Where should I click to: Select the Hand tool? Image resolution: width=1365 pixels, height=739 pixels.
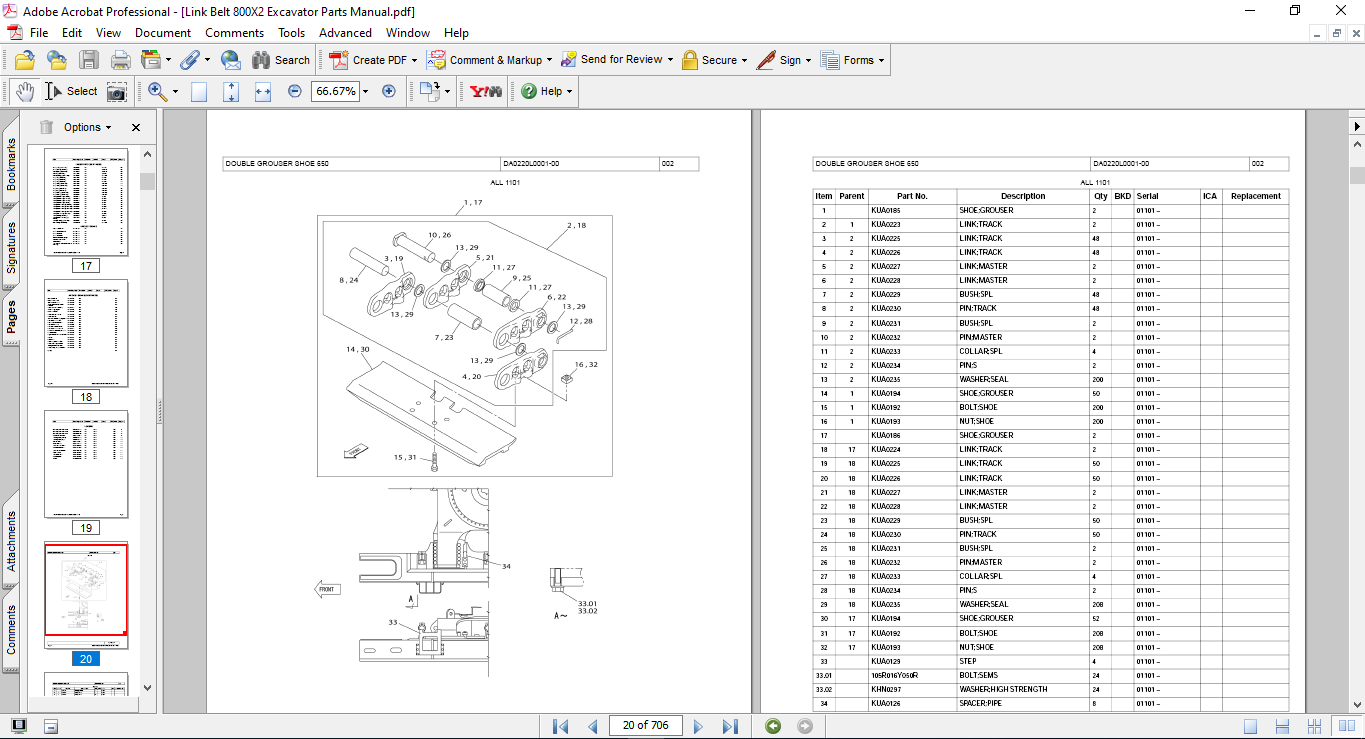24,91
